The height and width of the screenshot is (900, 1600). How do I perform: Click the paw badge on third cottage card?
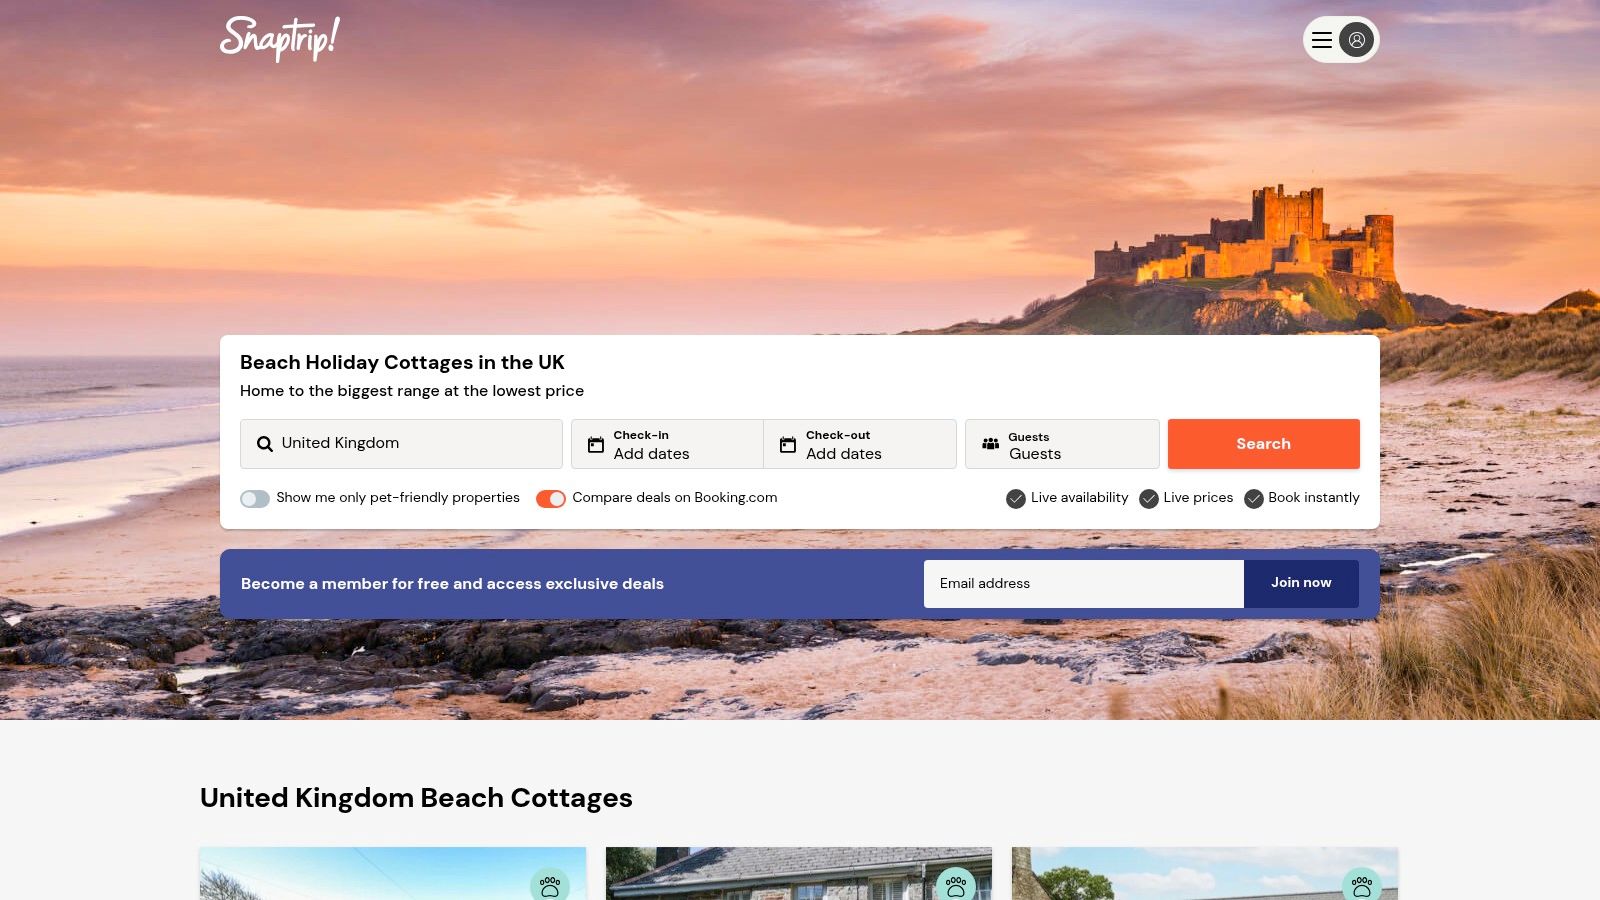(1362, 886)
